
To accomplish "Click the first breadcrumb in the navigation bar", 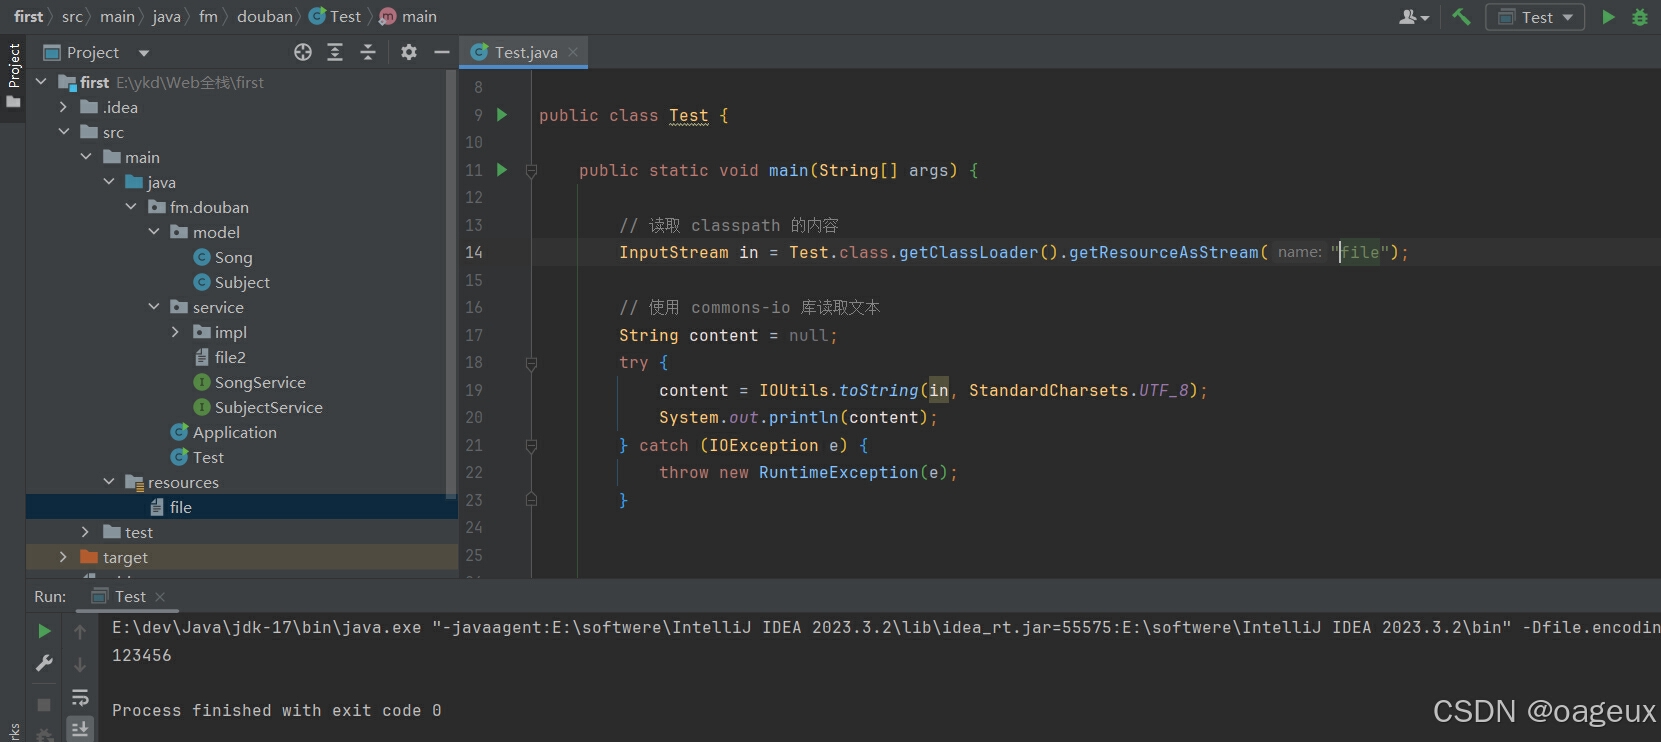I will tap(29, 16).
